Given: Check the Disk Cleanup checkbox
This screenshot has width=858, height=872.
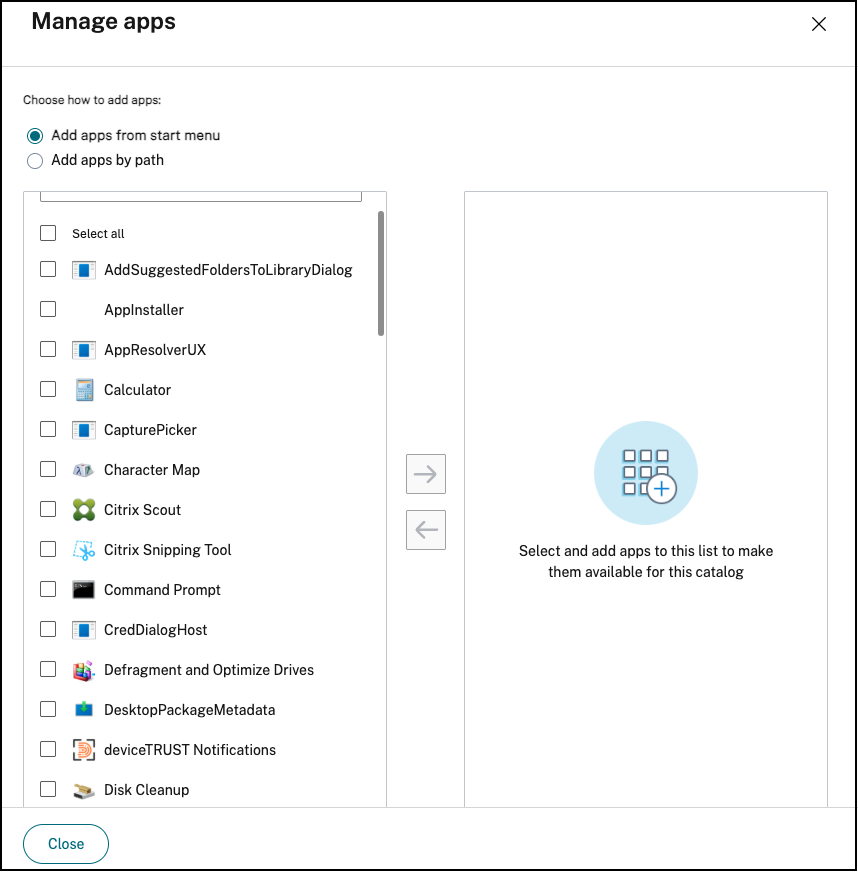Looking at the screenshot, I should tap(48, 789).
